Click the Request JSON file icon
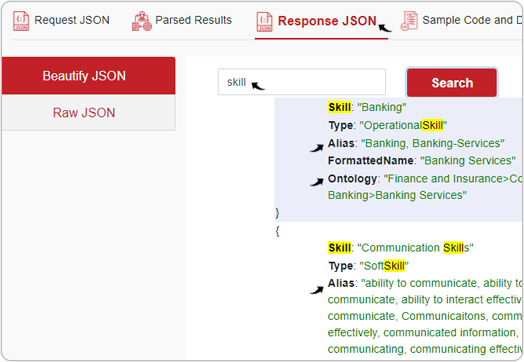 tap(21, 21)
